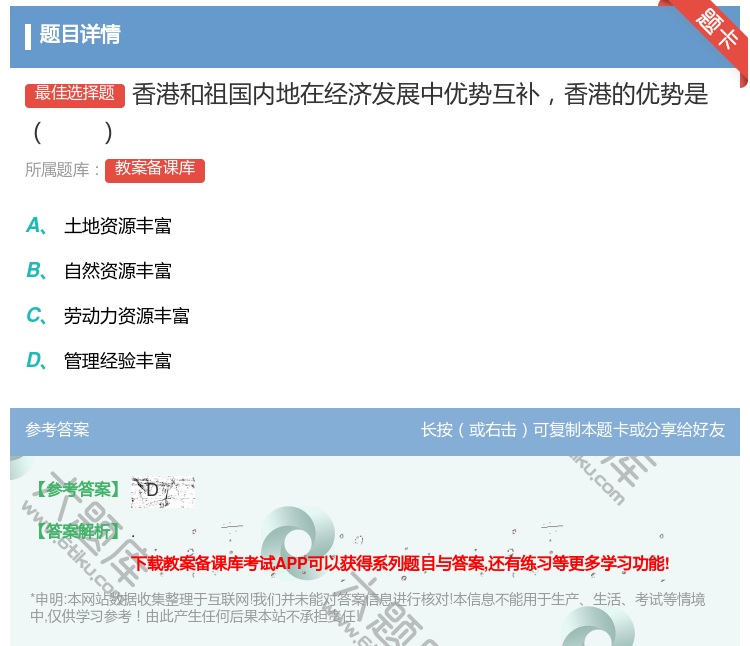
Task: Choose the answer text 劳动力资源丰富
Action: pos(127,316)
